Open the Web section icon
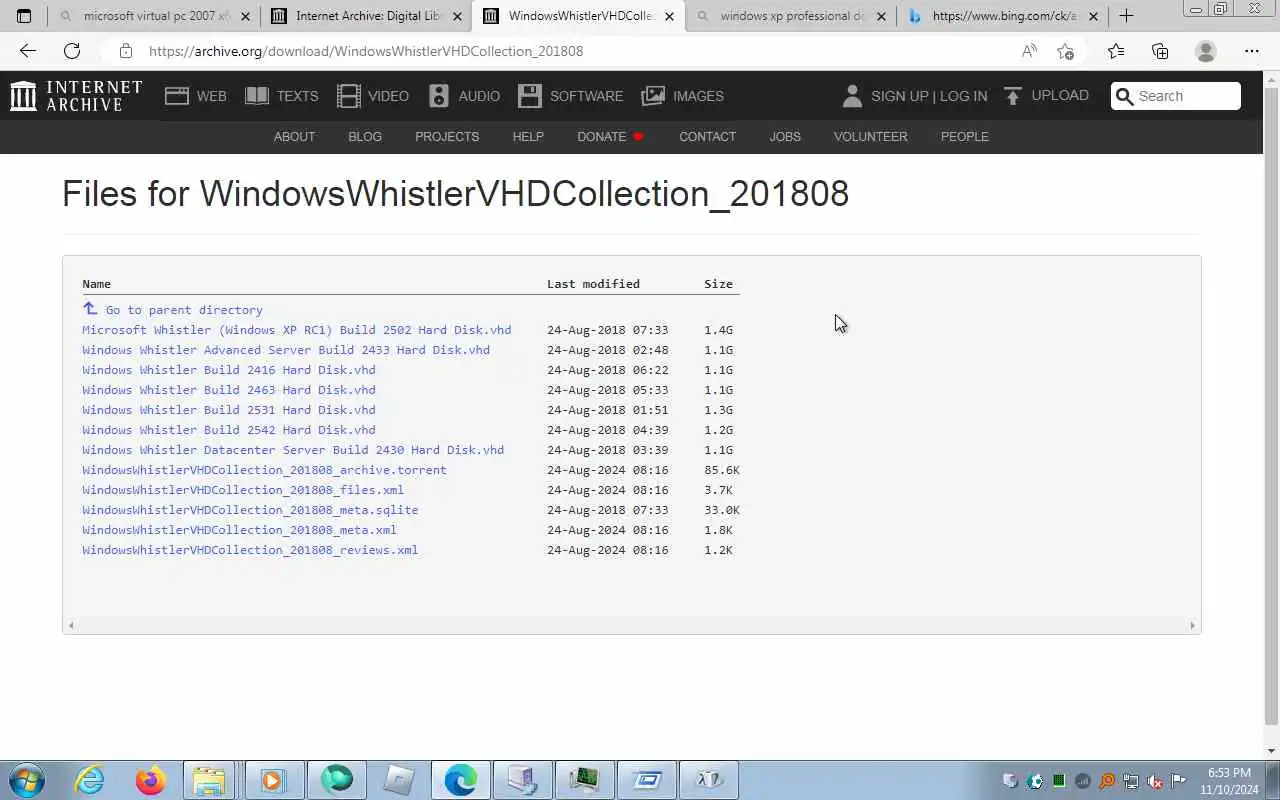The image size is (1280, 800). [x=177, y=96]
